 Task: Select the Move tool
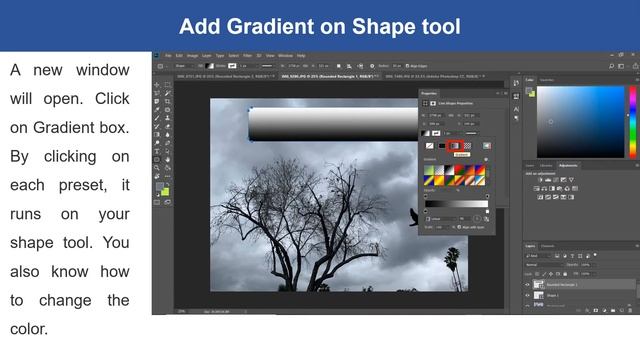pos(157,85)
